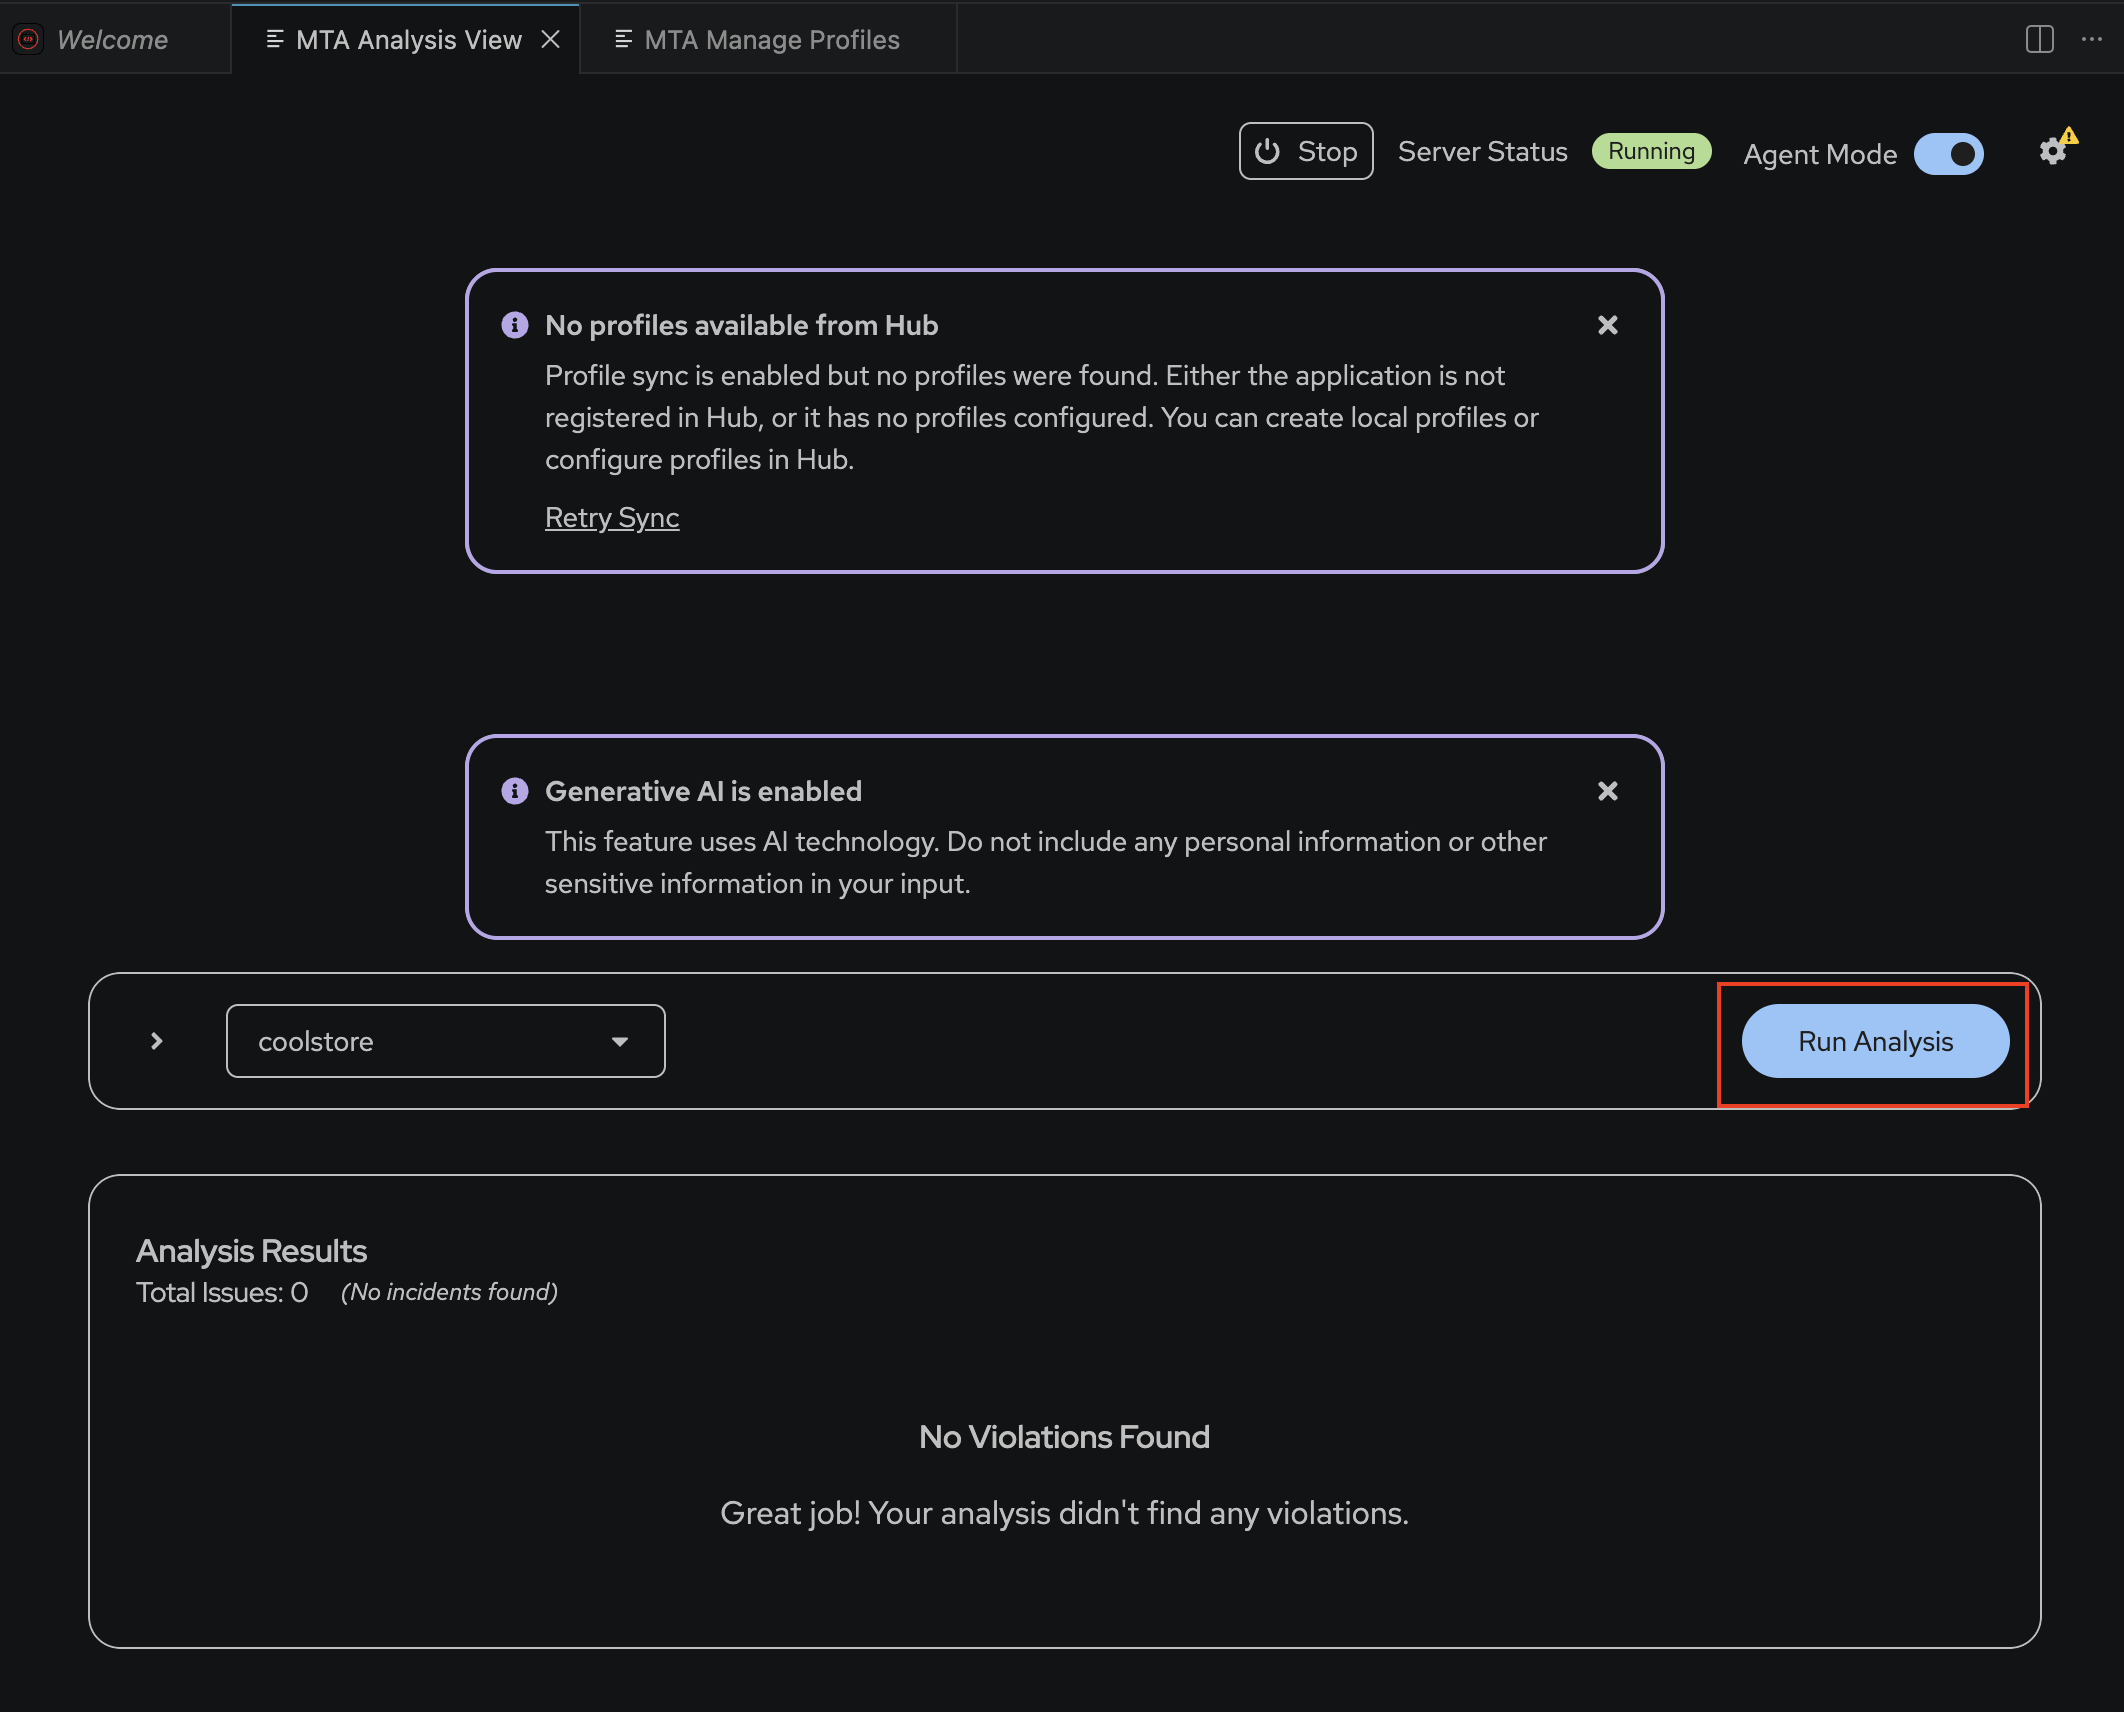Click the info icon beside No profiles available
The image size is (2124, 1712).
tap(515, 325)
